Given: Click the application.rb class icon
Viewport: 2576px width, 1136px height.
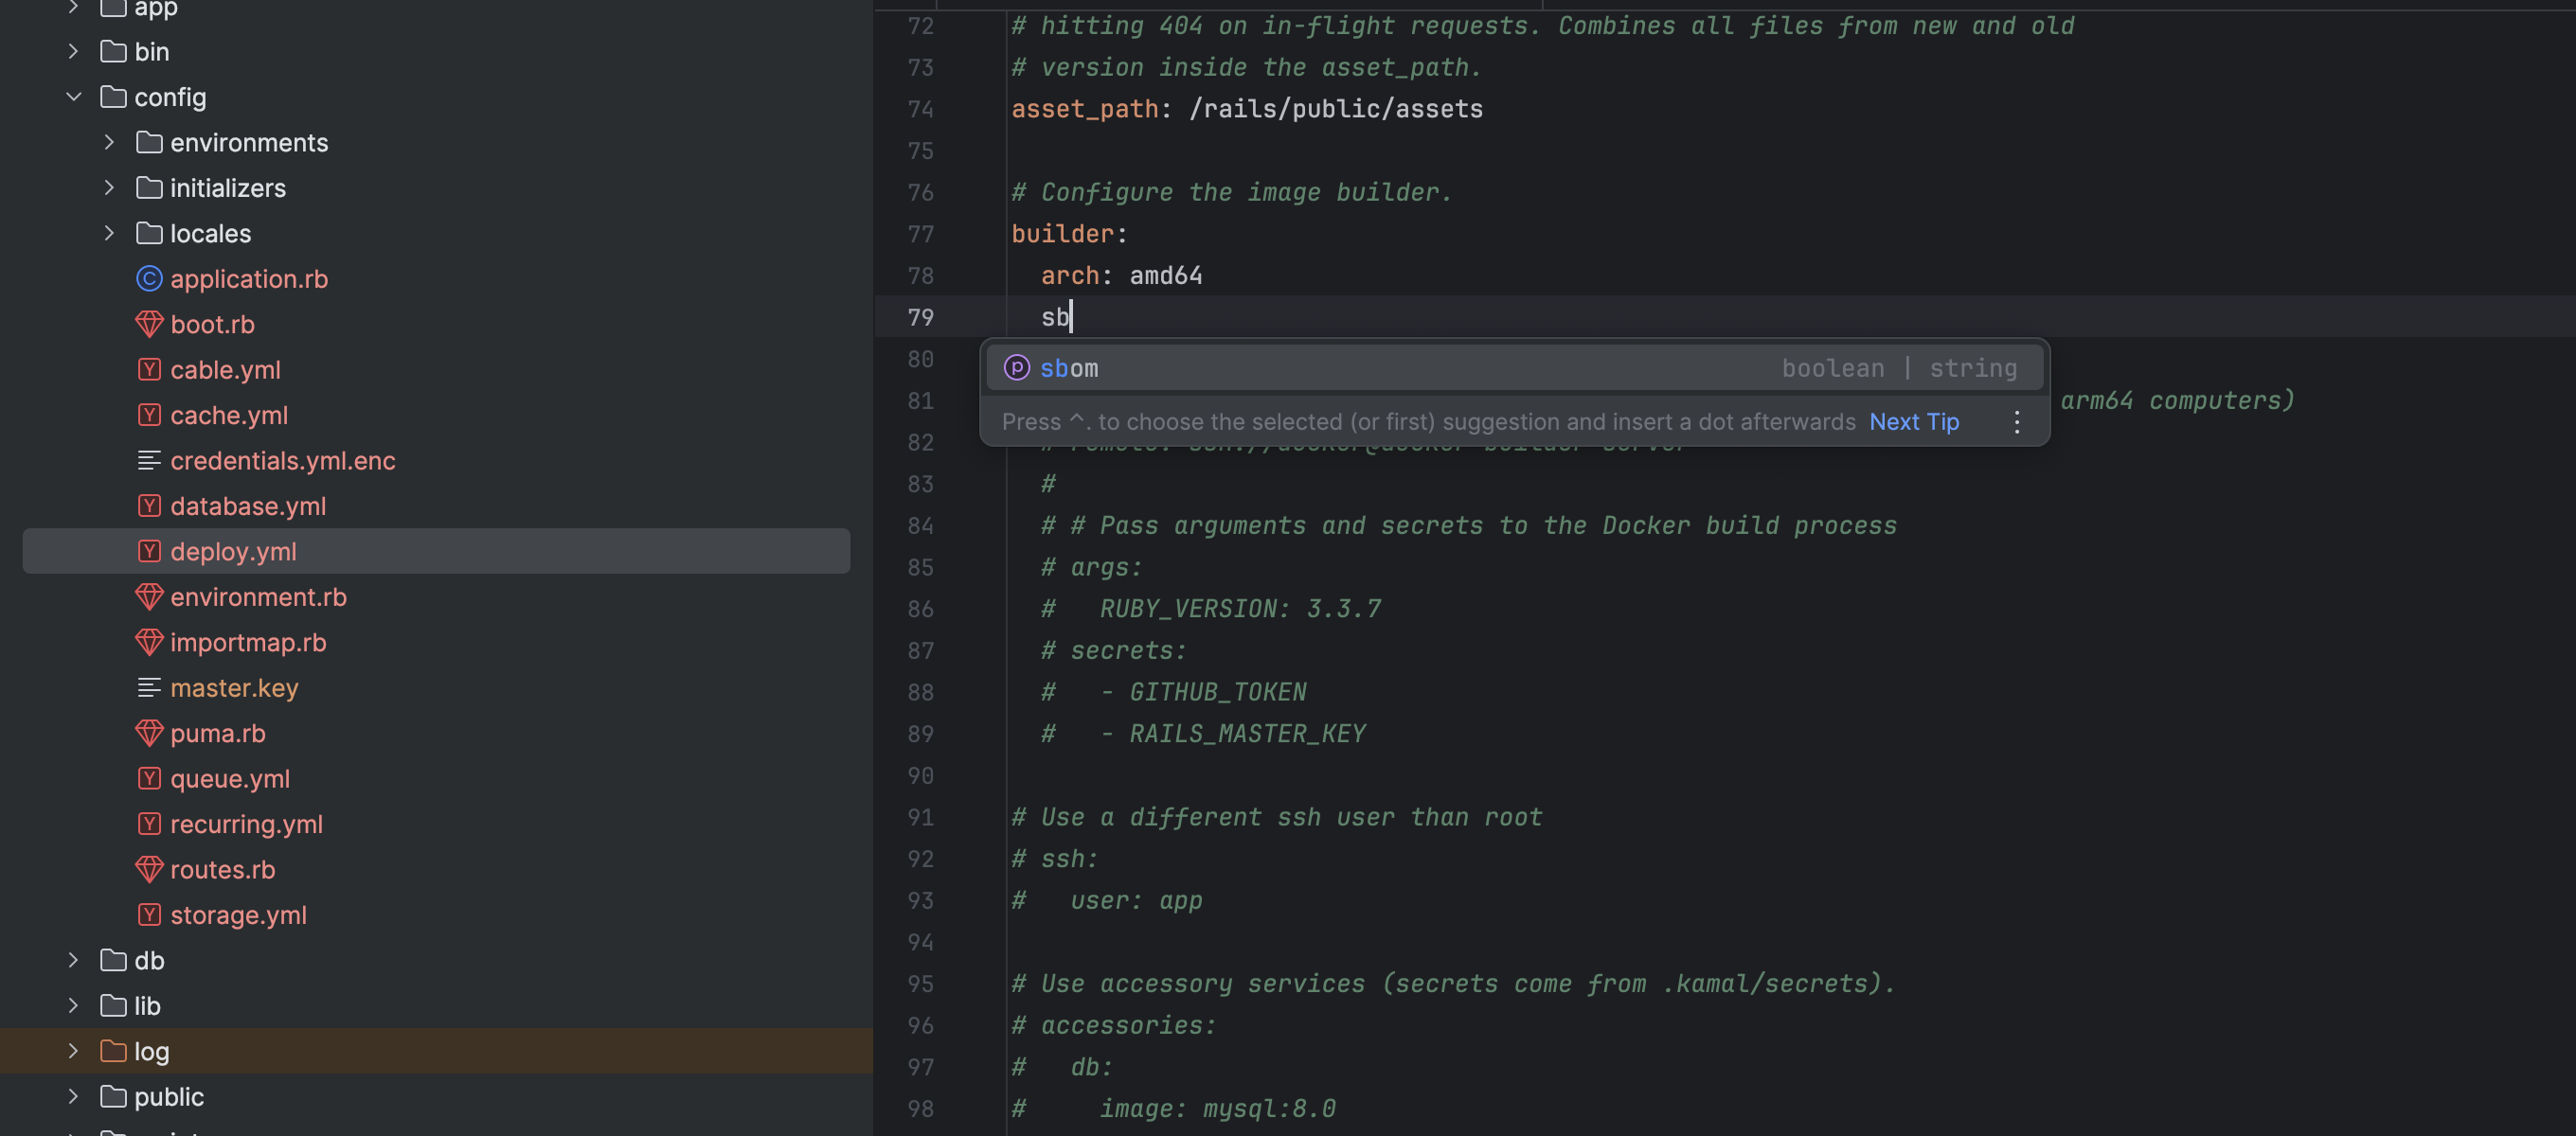Looking at the screenshot, I should 149,279.
